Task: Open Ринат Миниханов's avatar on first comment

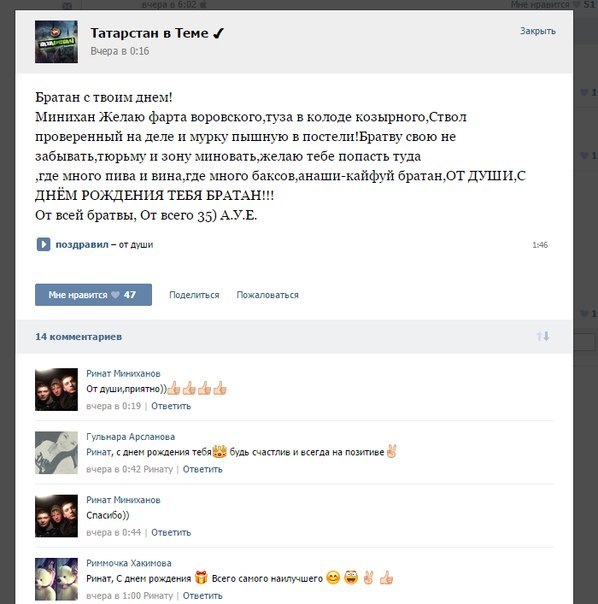Action: (56, 389)
